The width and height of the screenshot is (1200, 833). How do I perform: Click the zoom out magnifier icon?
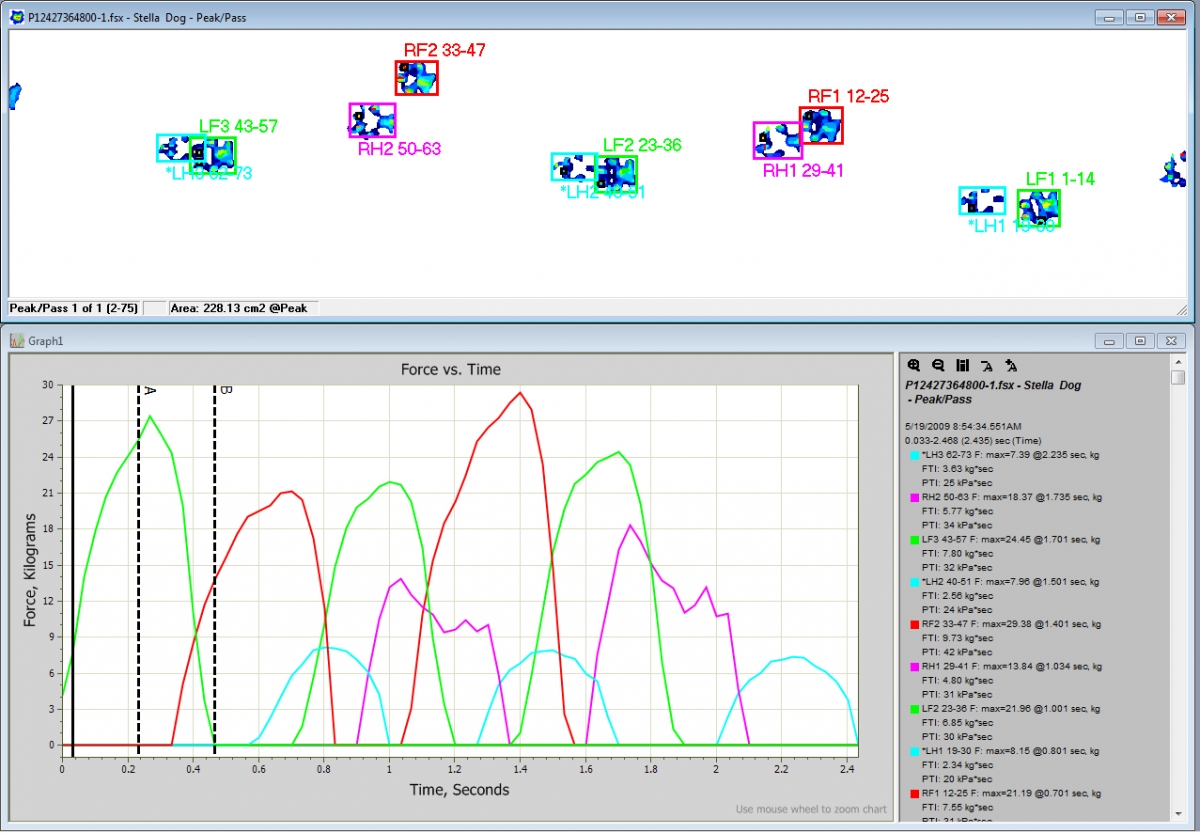point(938,366)
